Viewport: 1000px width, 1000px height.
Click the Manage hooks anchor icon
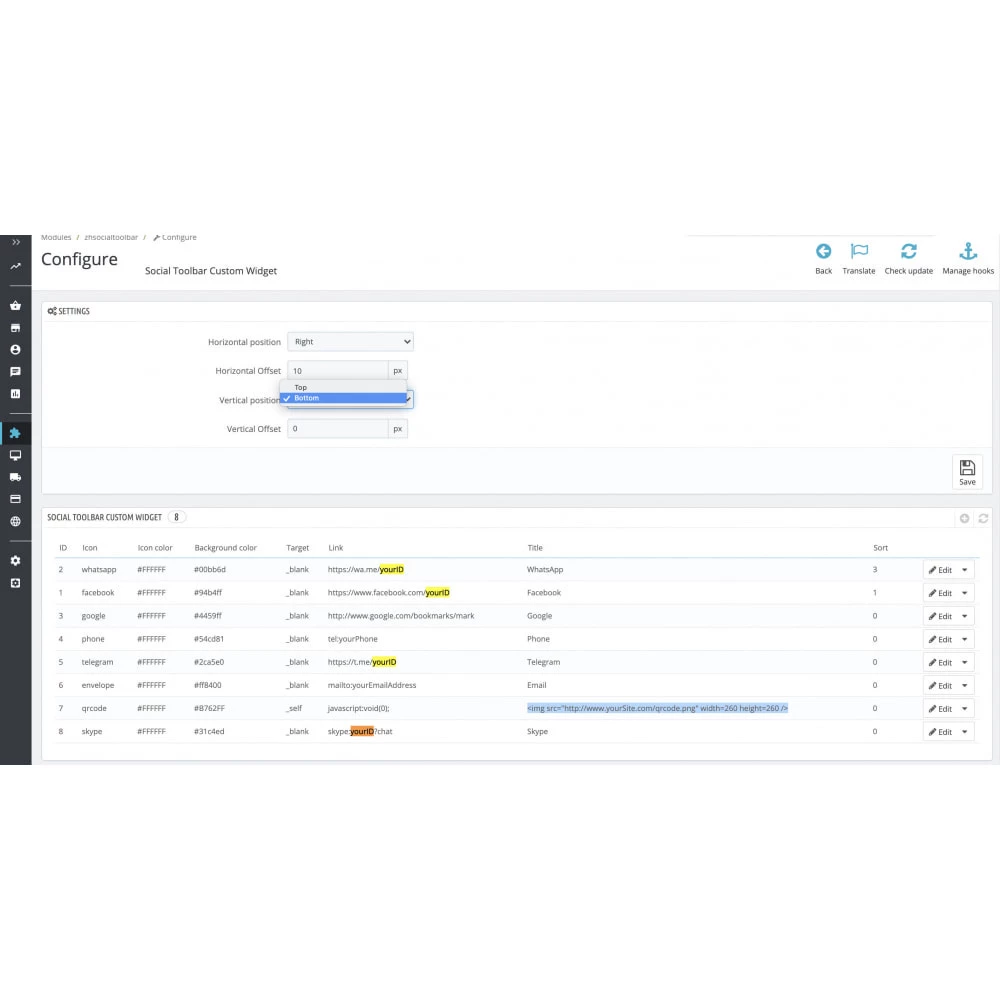968,251
